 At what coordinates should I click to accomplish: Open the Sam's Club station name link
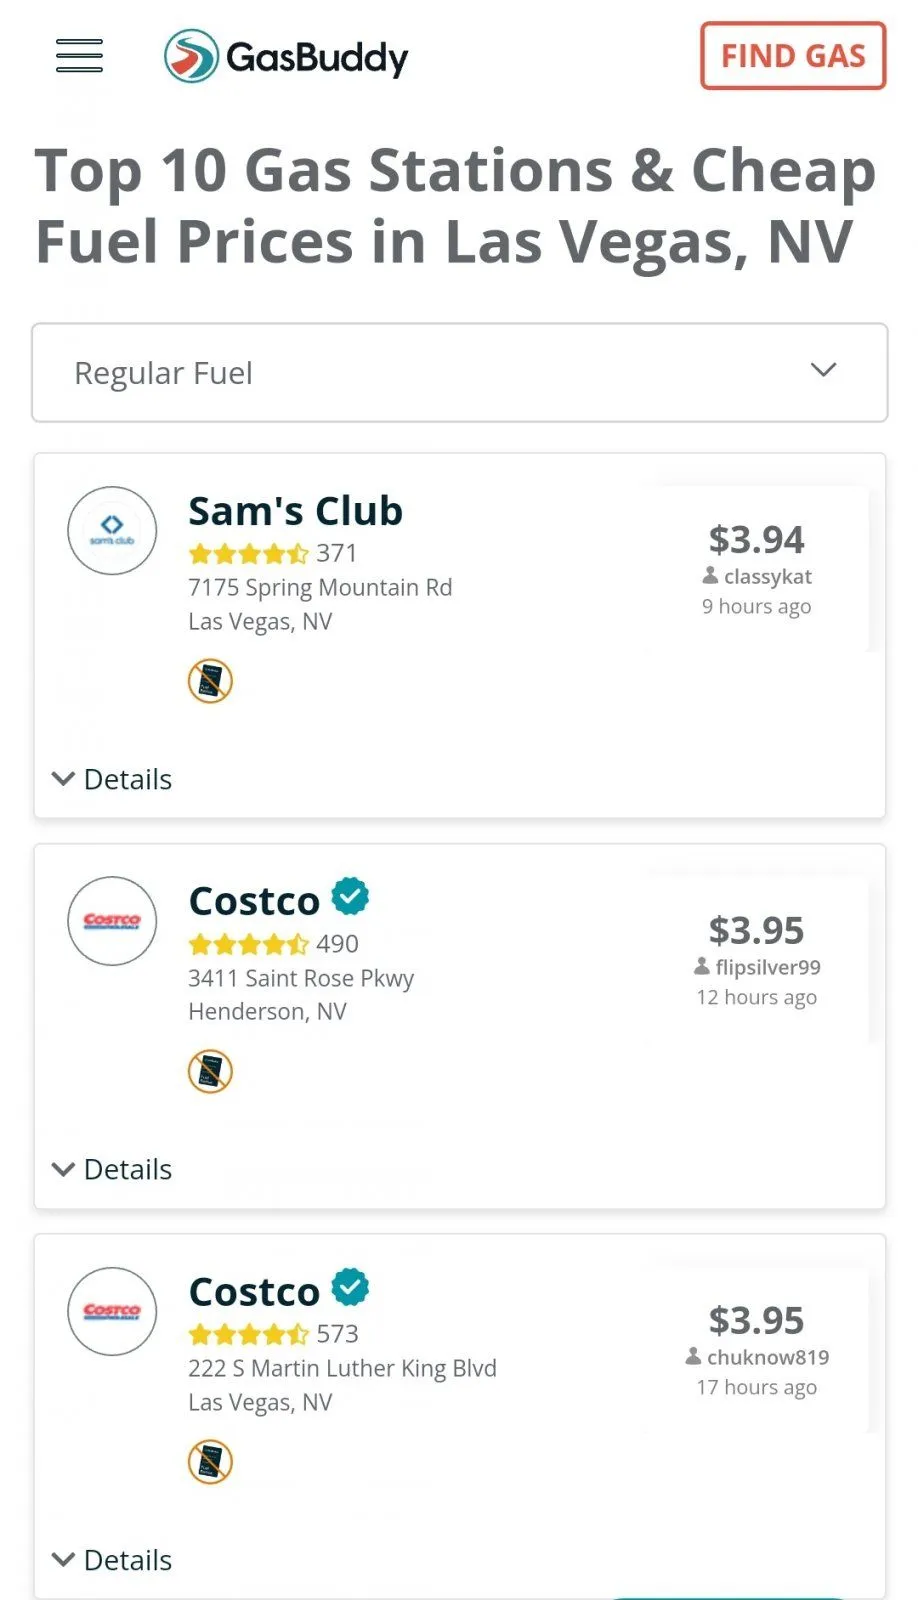click(x=295, y=511)
